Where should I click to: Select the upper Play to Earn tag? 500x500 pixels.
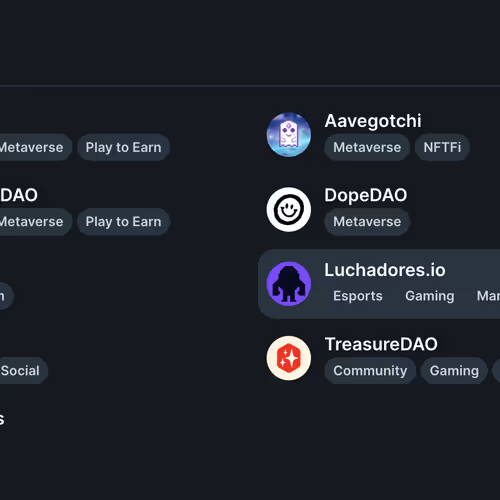[x=123, y=147]
